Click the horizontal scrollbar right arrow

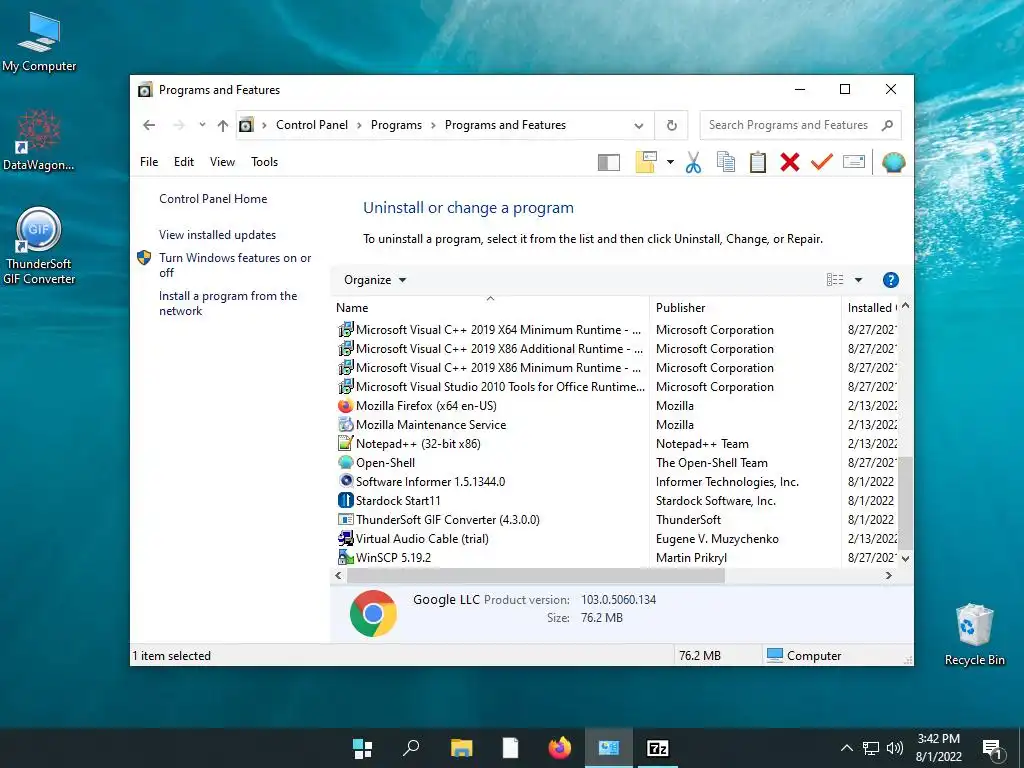pos(888,575)
